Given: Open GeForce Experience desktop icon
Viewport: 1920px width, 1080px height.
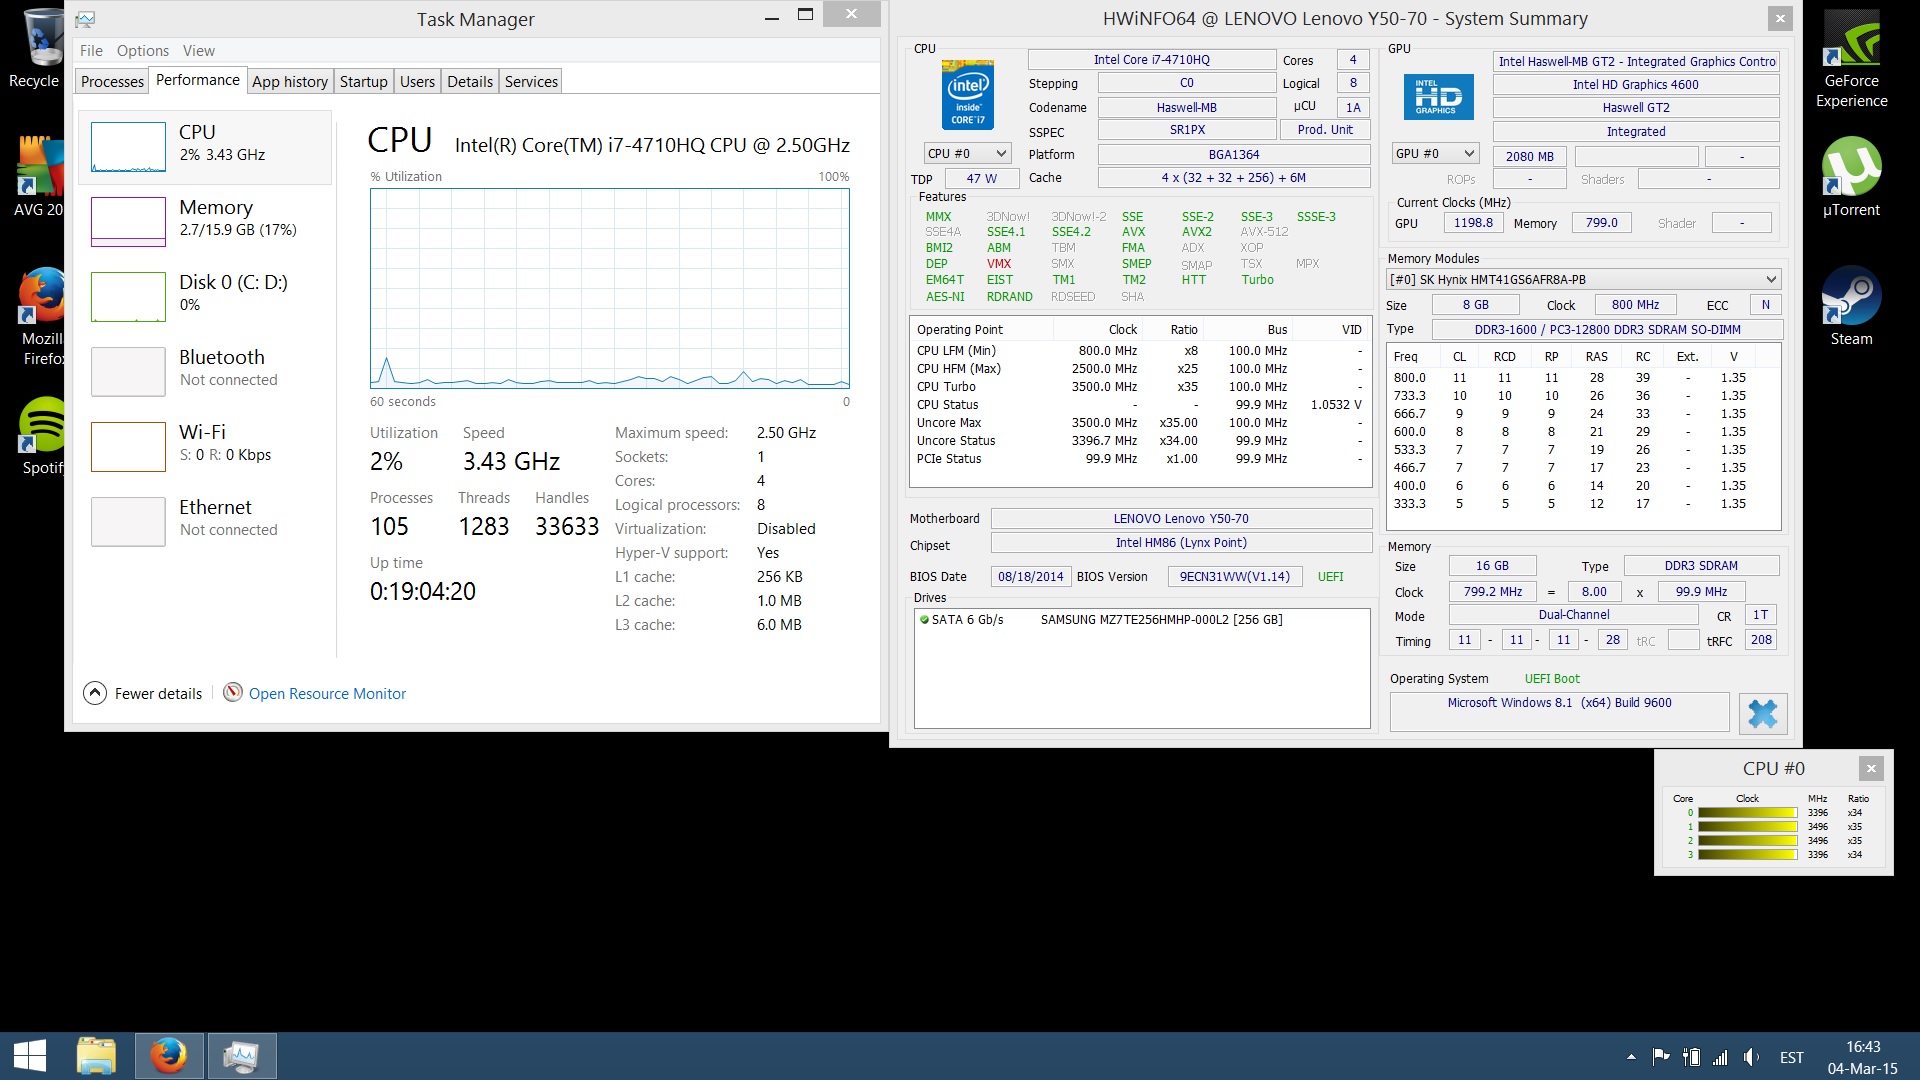Looking at the screenshot, I should tap(1851, 58).
